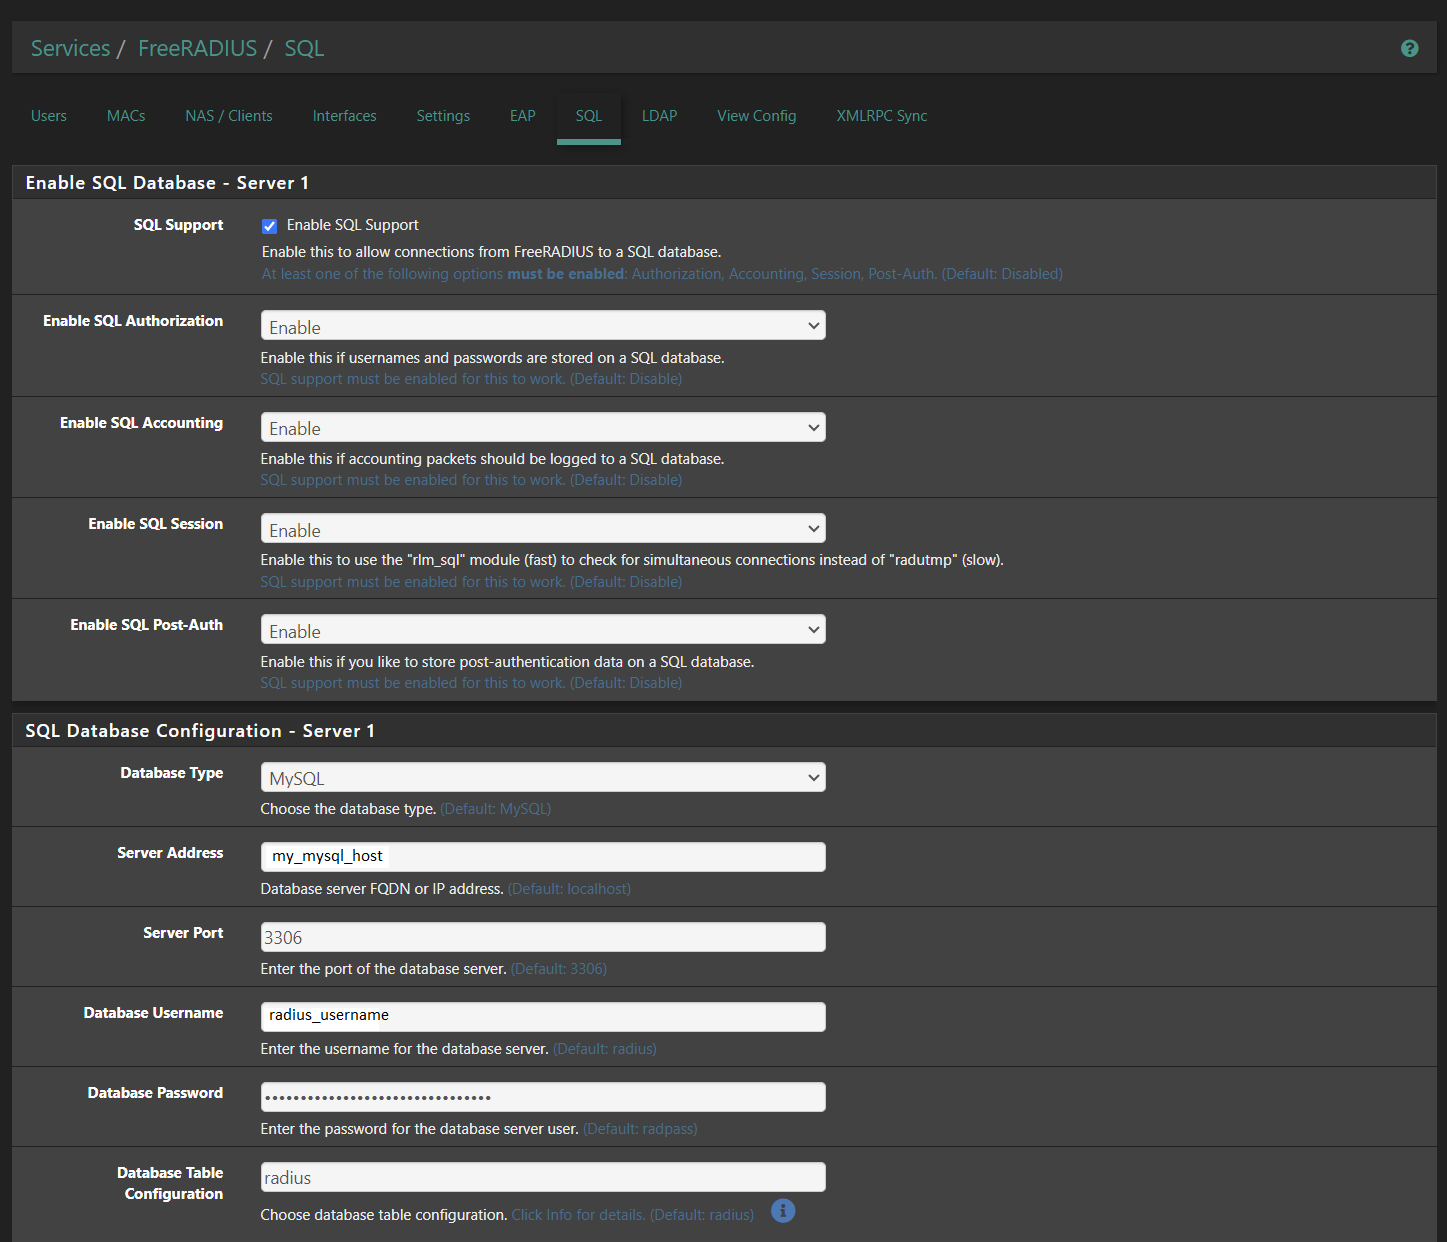Click the '(Default: 3306)' hint text
The image size is (1447, 1242).
(x=559, y=969)
